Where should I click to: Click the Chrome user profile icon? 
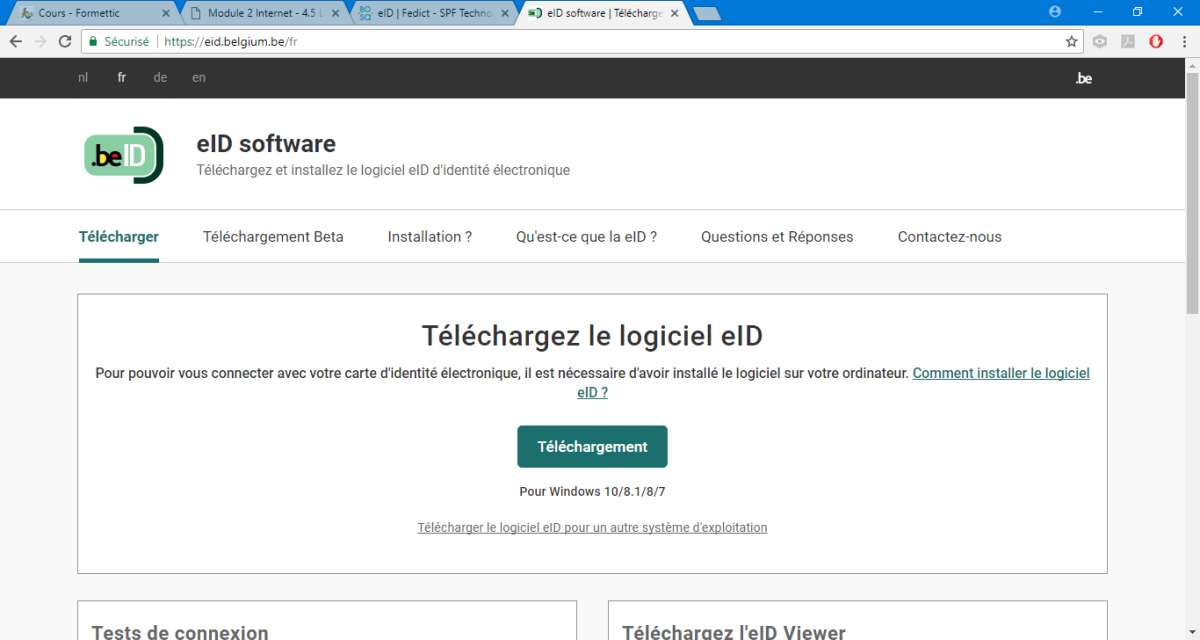point(1055,12)
